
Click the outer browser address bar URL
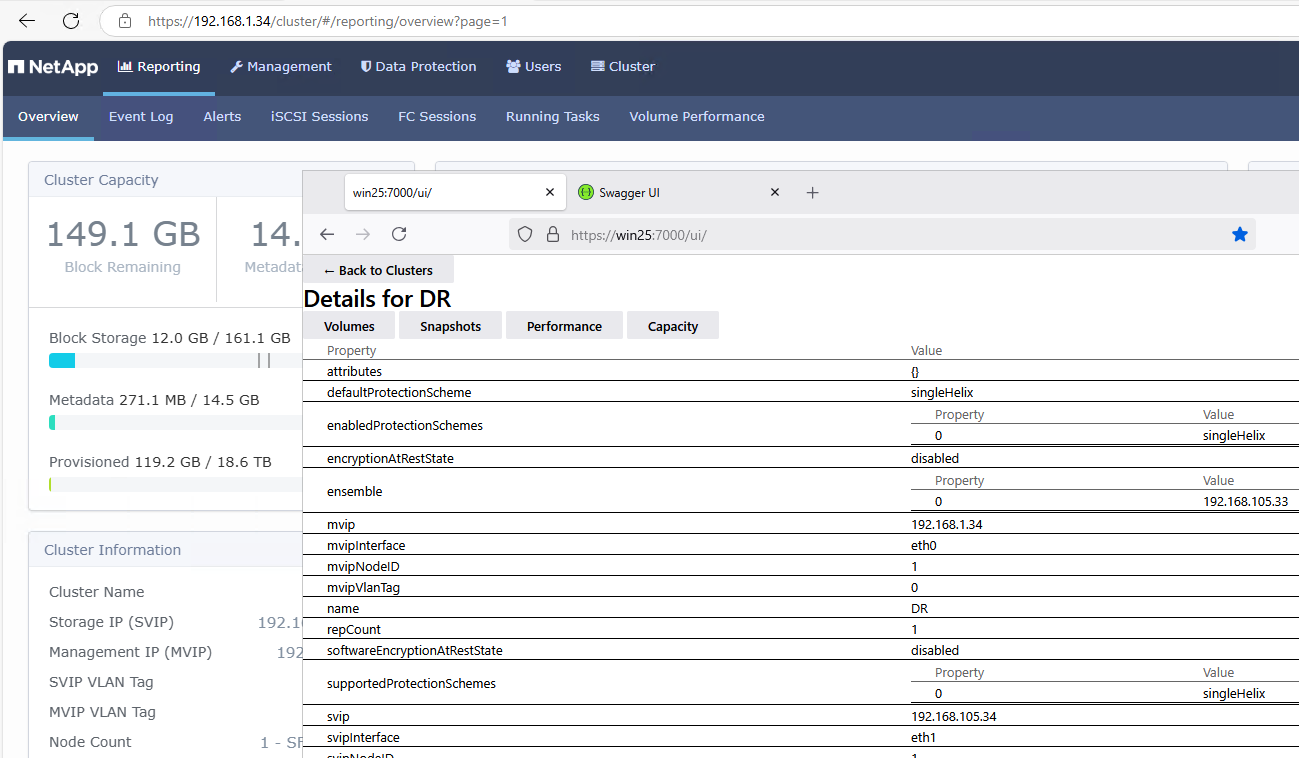(327, 20)
